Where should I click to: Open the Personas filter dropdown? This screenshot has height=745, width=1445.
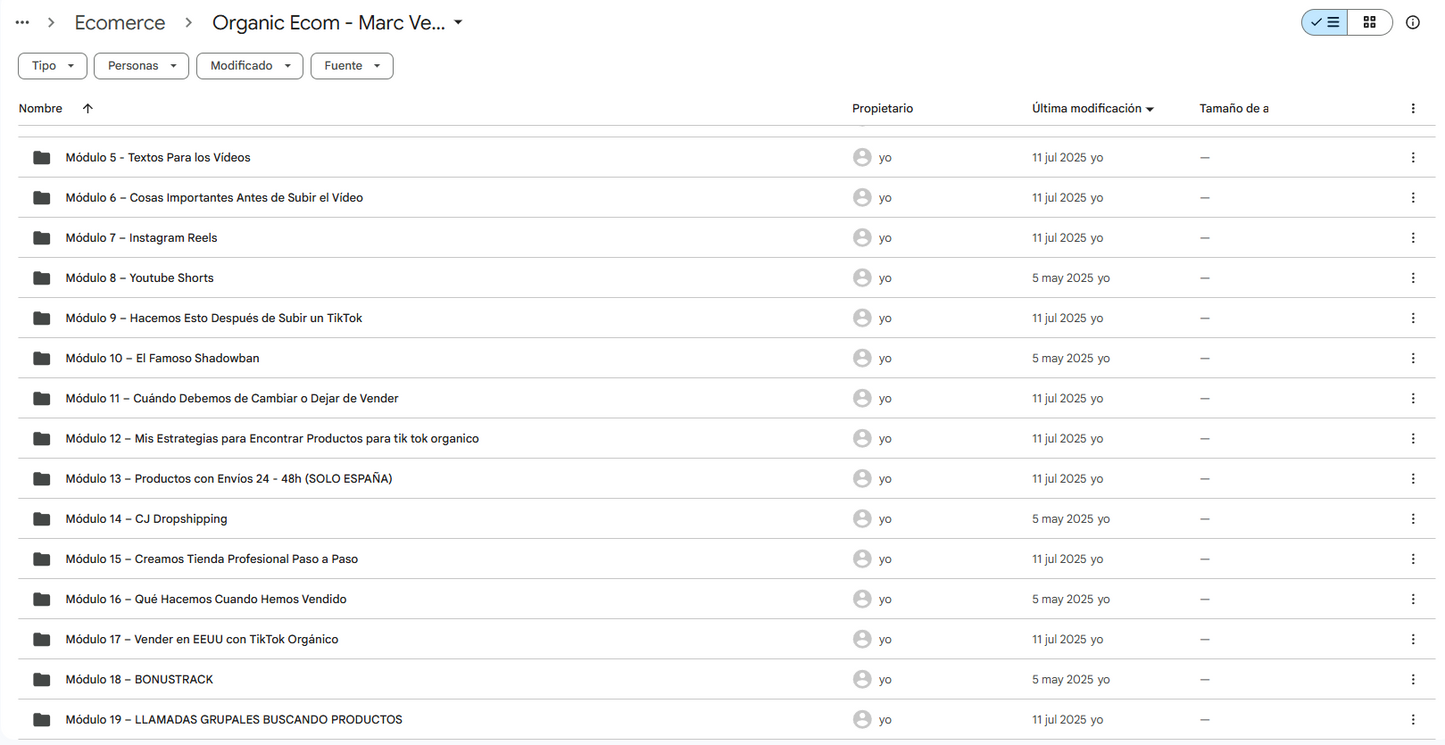tap(141, 66)
